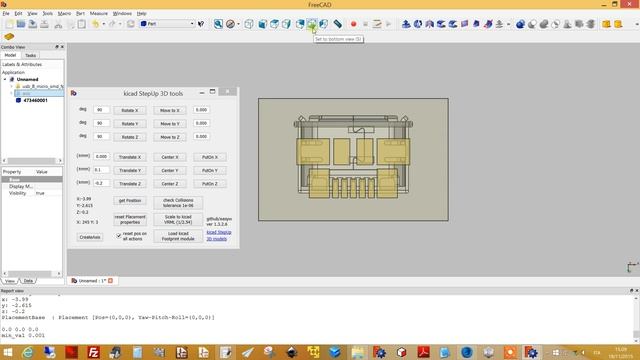The height and width of the screenshot is (360, 640).
Task: Open the Draw style dropdown arrow
Action: point(238,24)
